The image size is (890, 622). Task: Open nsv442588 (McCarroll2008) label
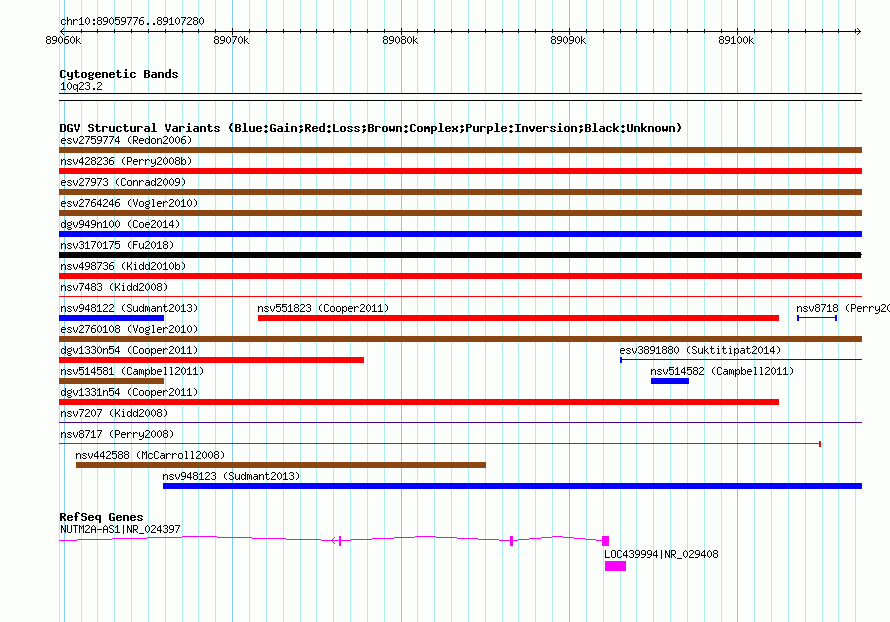pos(150,455)
